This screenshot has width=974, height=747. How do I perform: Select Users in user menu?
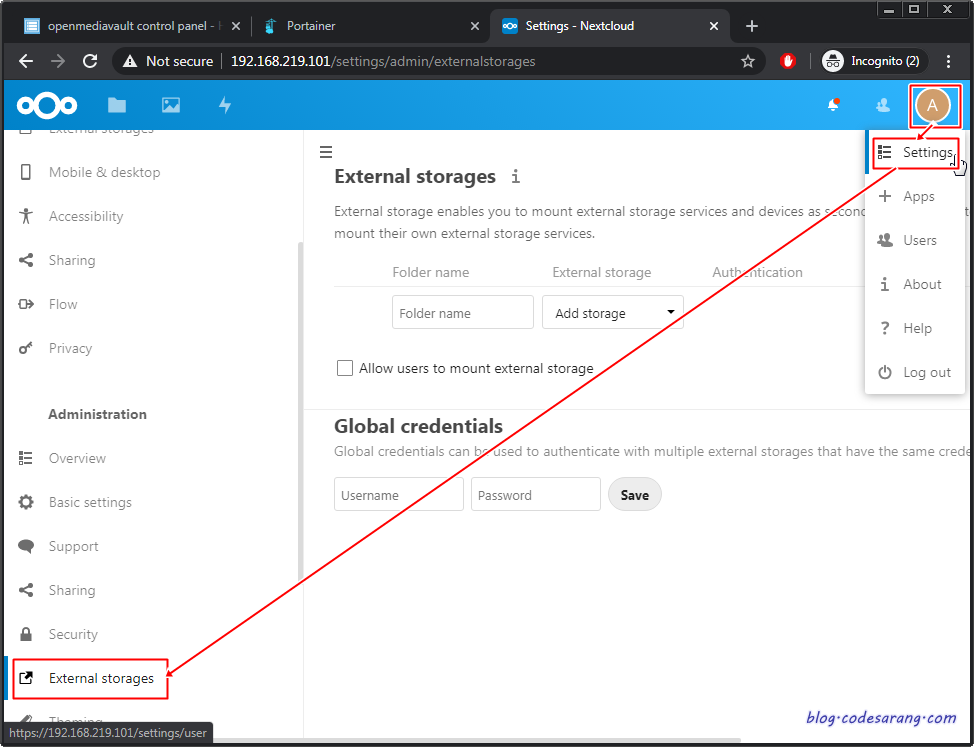coord(915,240)
